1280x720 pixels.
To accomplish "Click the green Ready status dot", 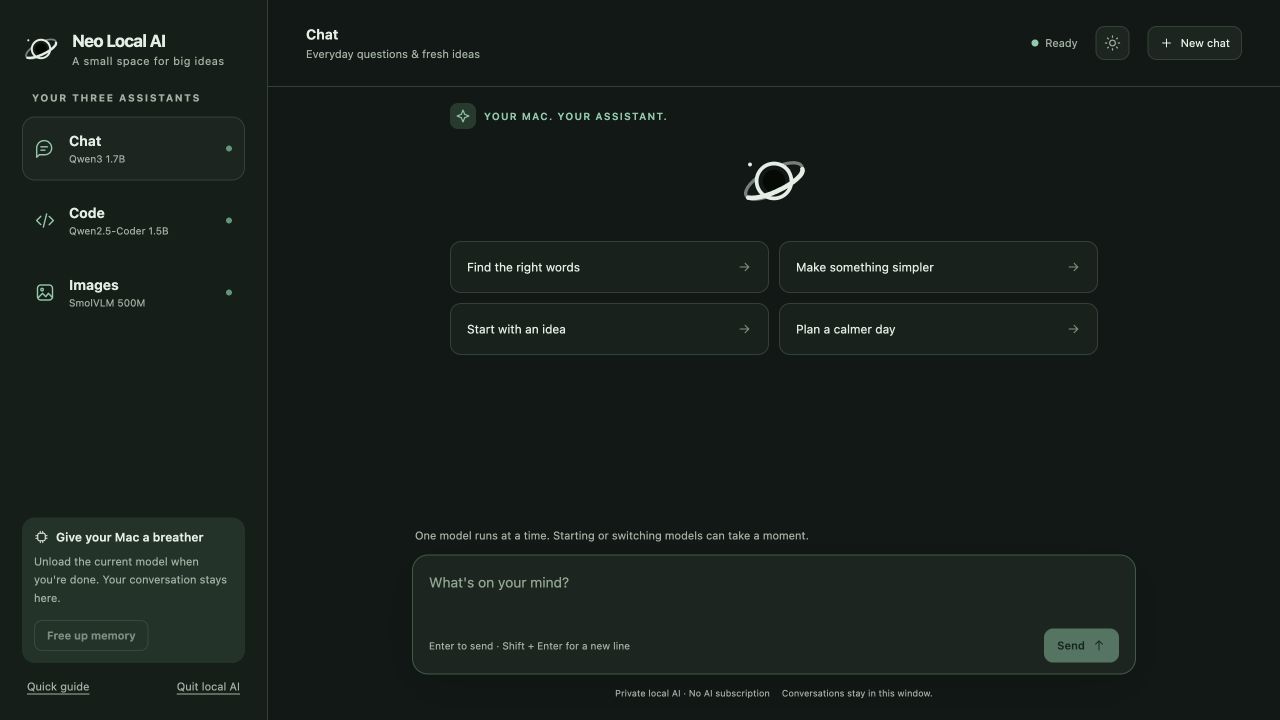I will 1035,43.
